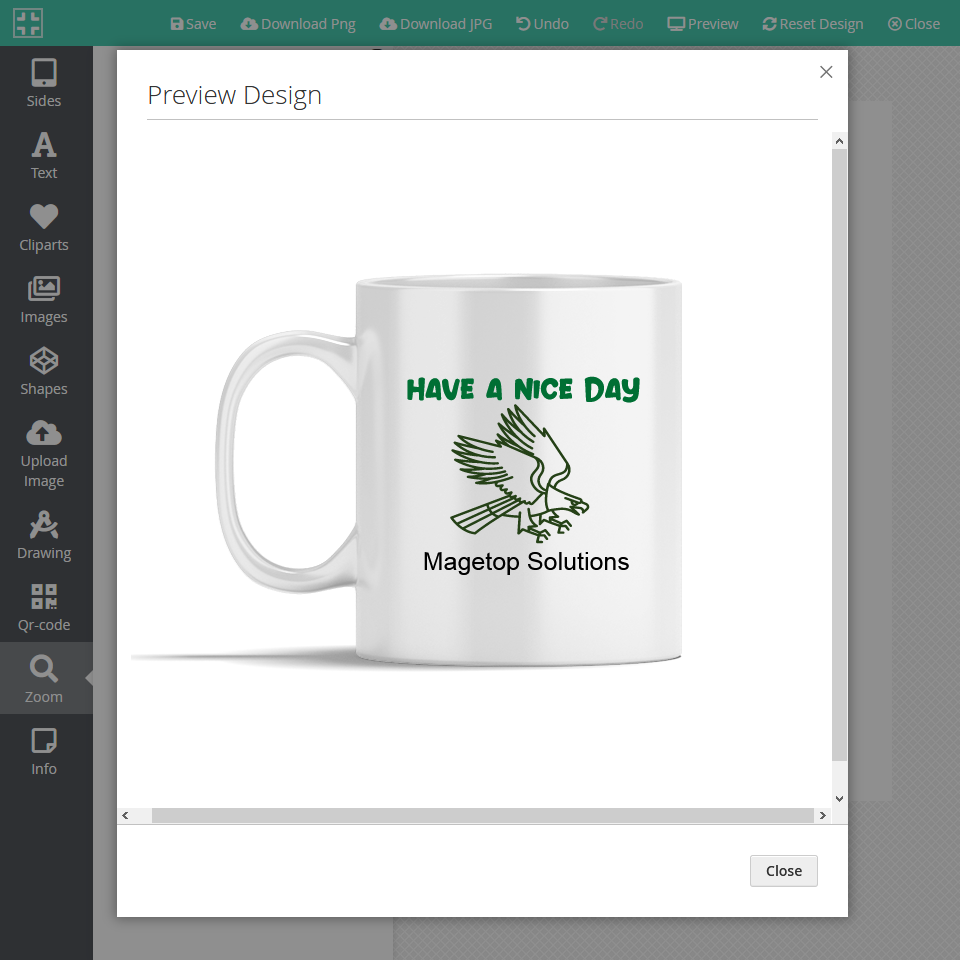
Task: Dismiss the preview with the X icon
Action: coord(826,72)
